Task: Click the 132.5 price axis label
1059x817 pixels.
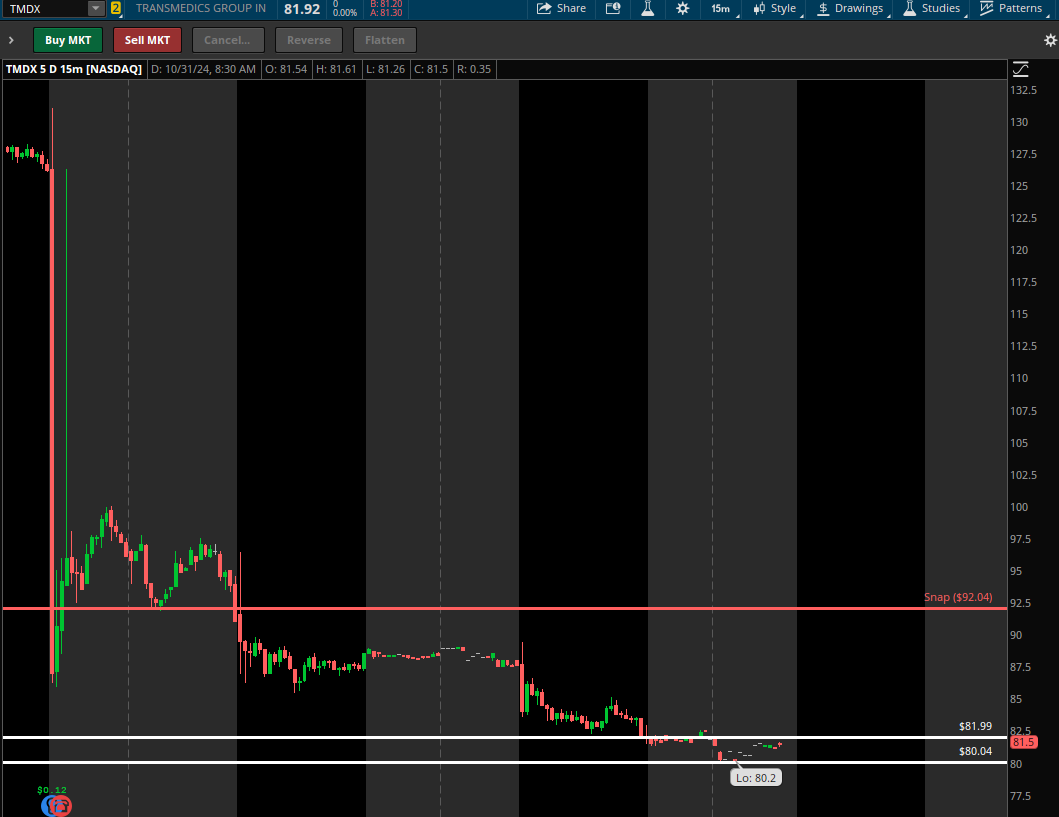Action: pyautogui.click(x=1023, y=90)
